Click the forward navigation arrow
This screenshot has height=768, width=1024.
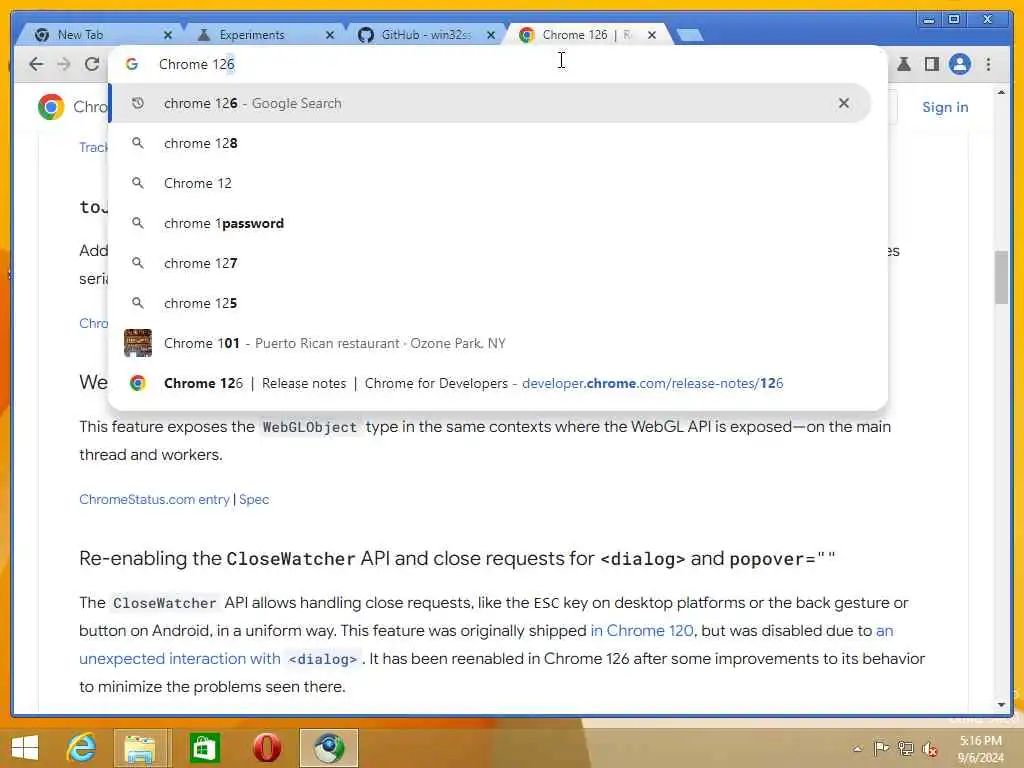63,64
